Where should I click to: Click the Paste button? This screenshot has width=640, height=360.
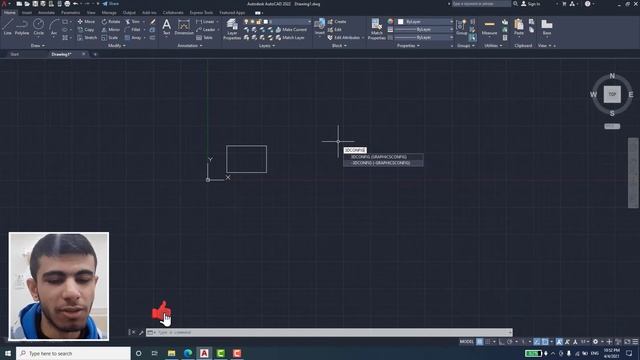point(519,27)
